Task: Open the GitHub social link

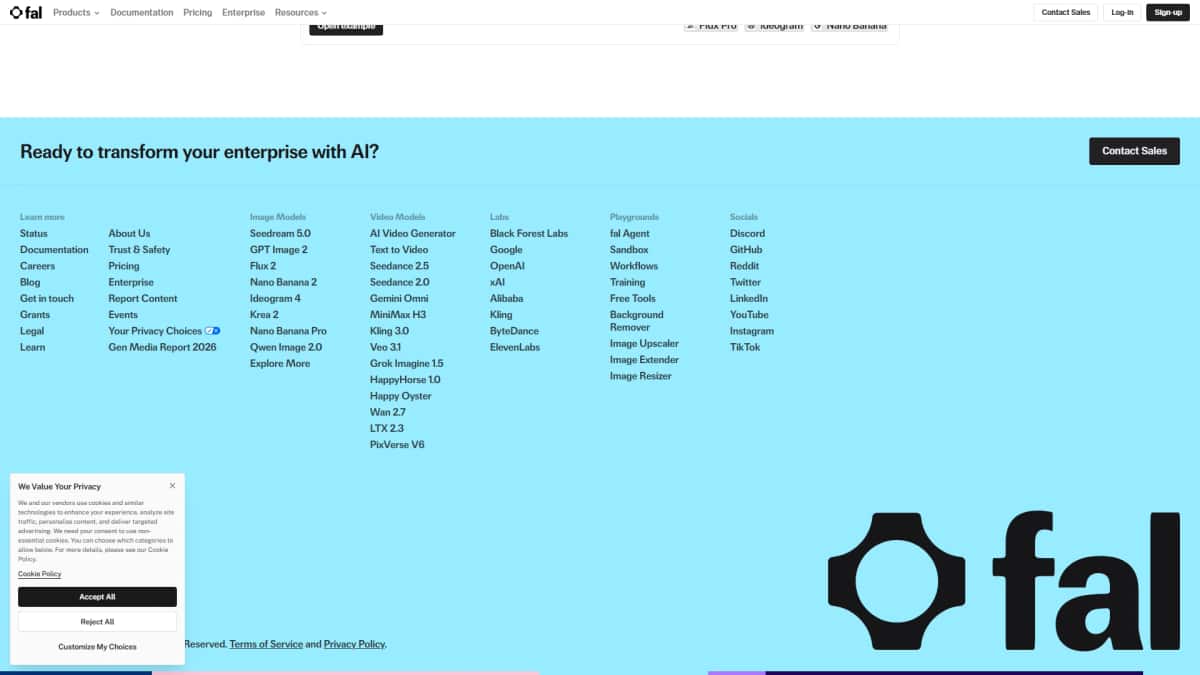Action: pos(746,250)
